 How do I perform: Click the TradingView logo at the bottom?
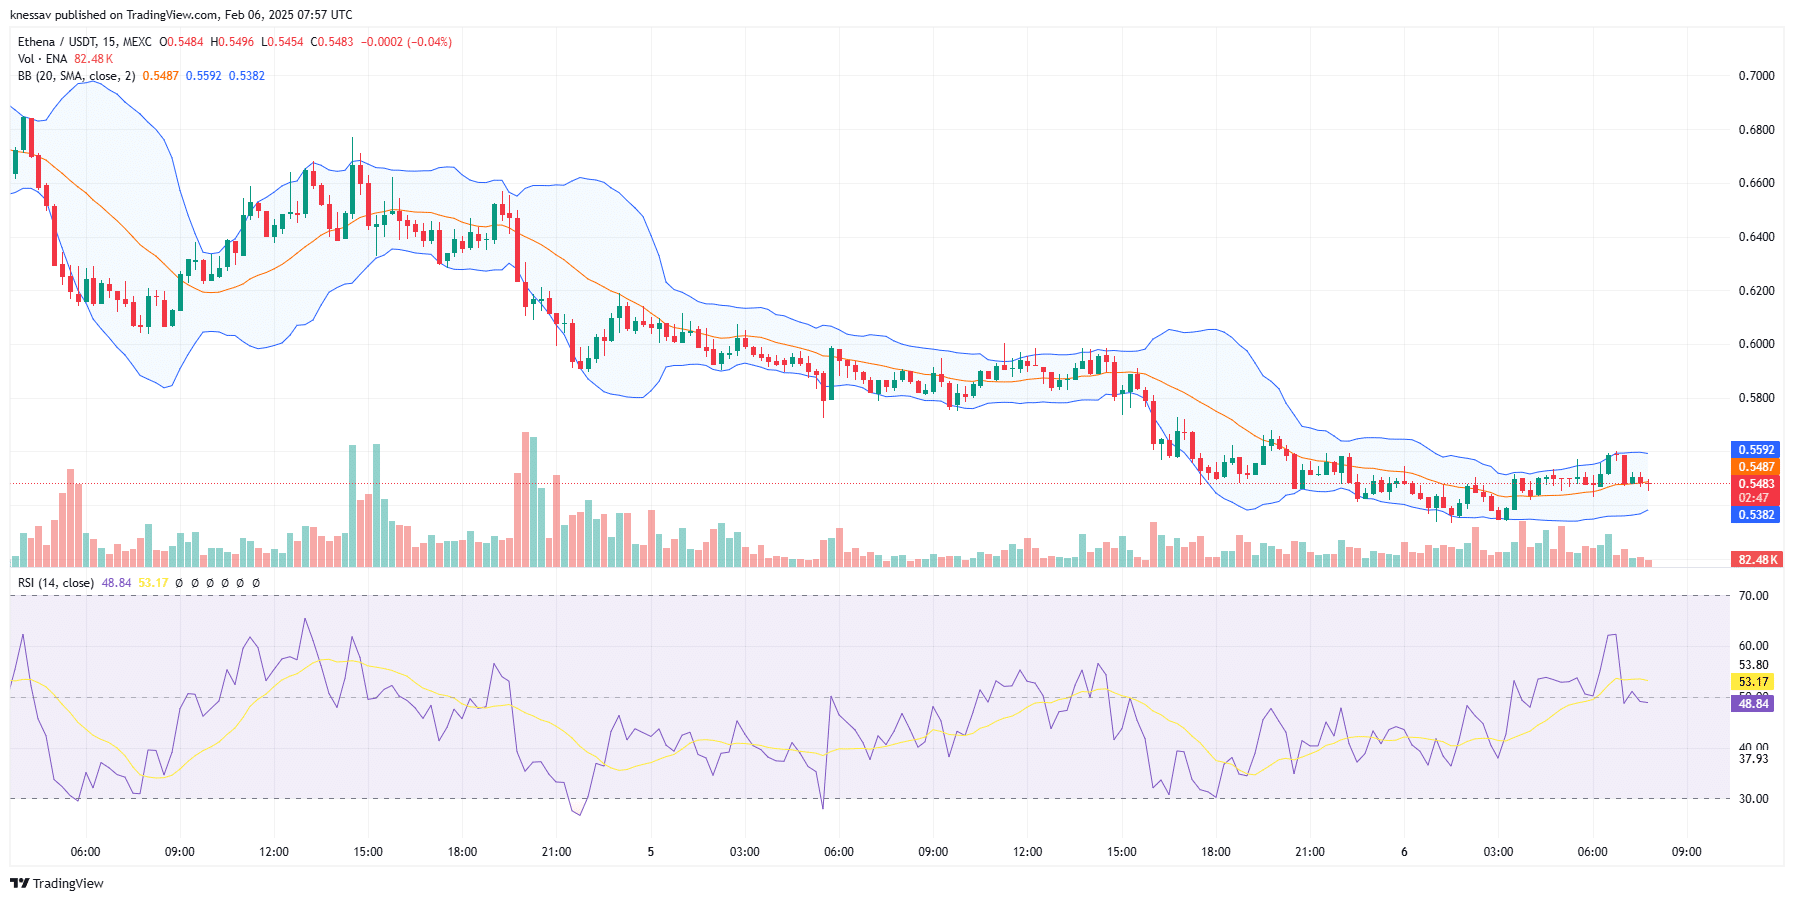[x=57, y=883]
